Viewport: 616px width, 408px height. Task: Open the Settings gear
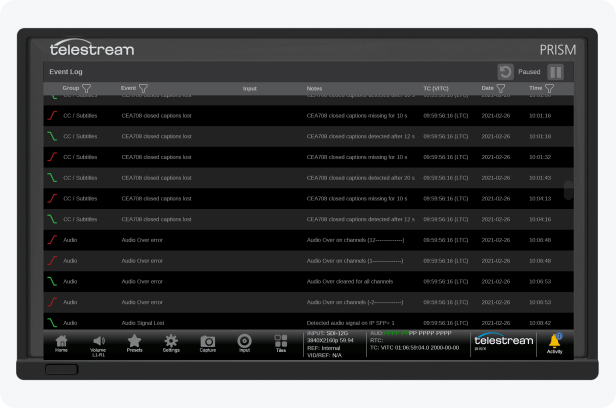click(171, 343)
